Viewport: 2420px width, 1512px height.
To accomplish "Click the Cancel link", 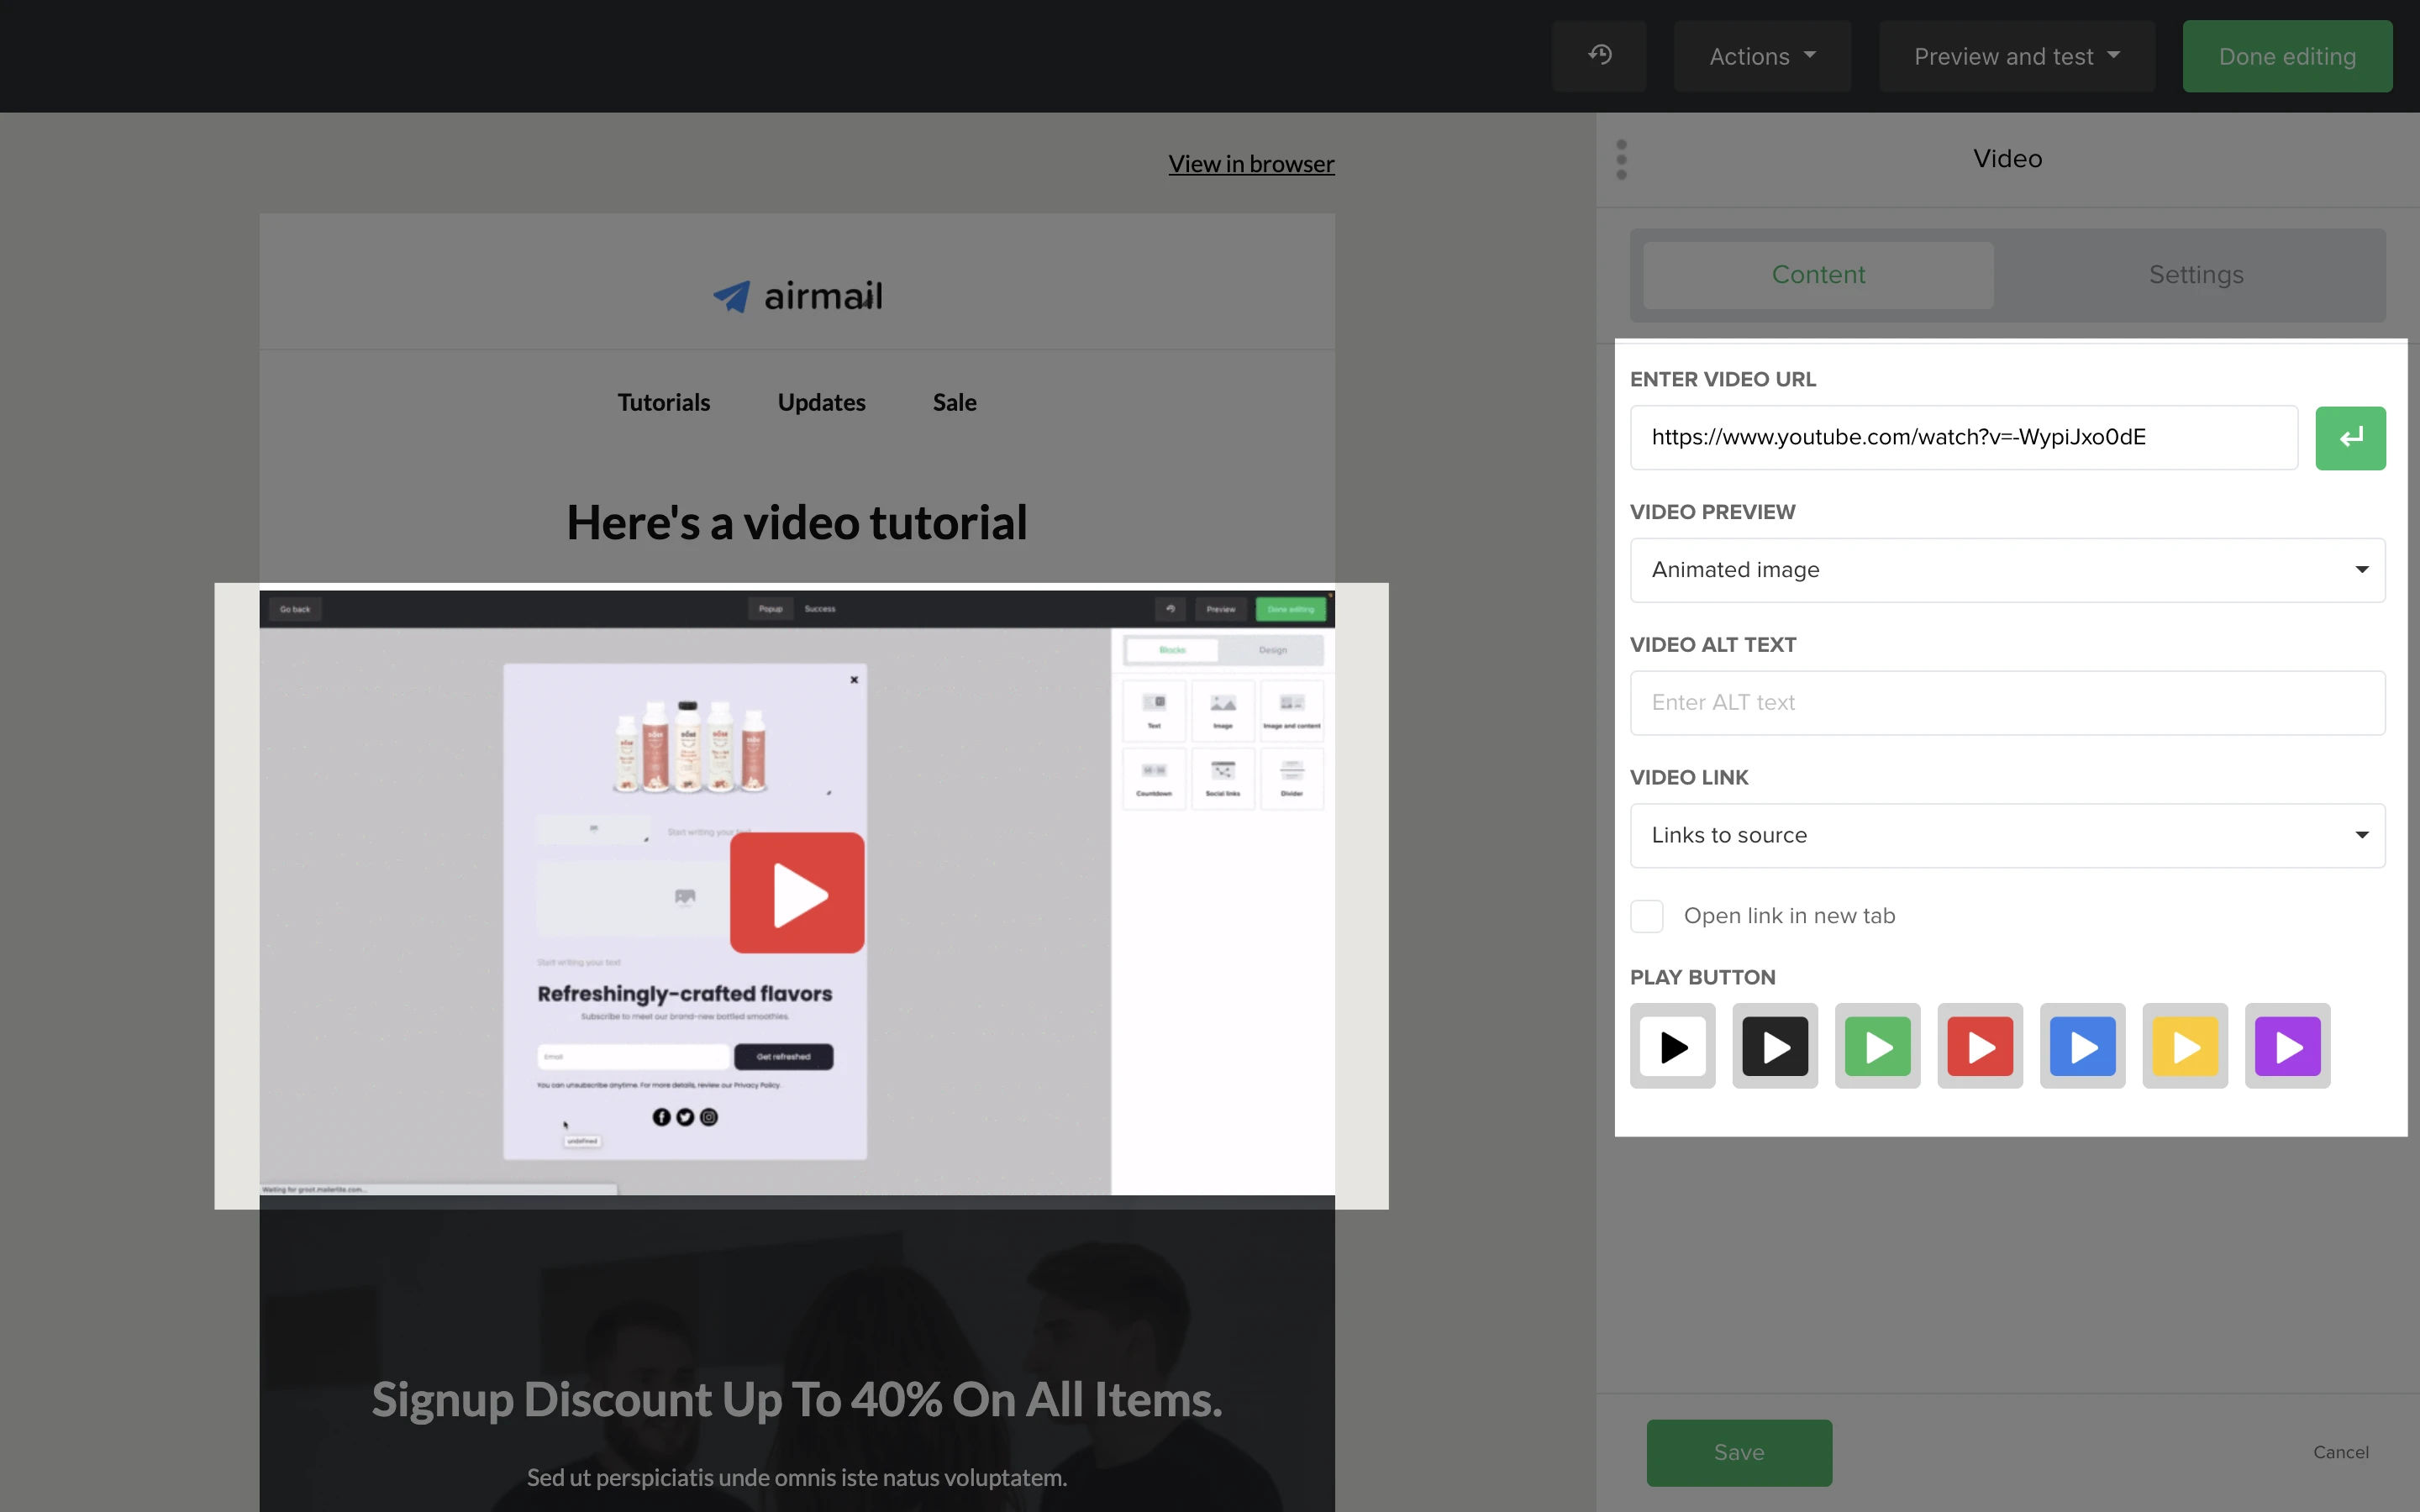I will click(x=2340, y=1452).
